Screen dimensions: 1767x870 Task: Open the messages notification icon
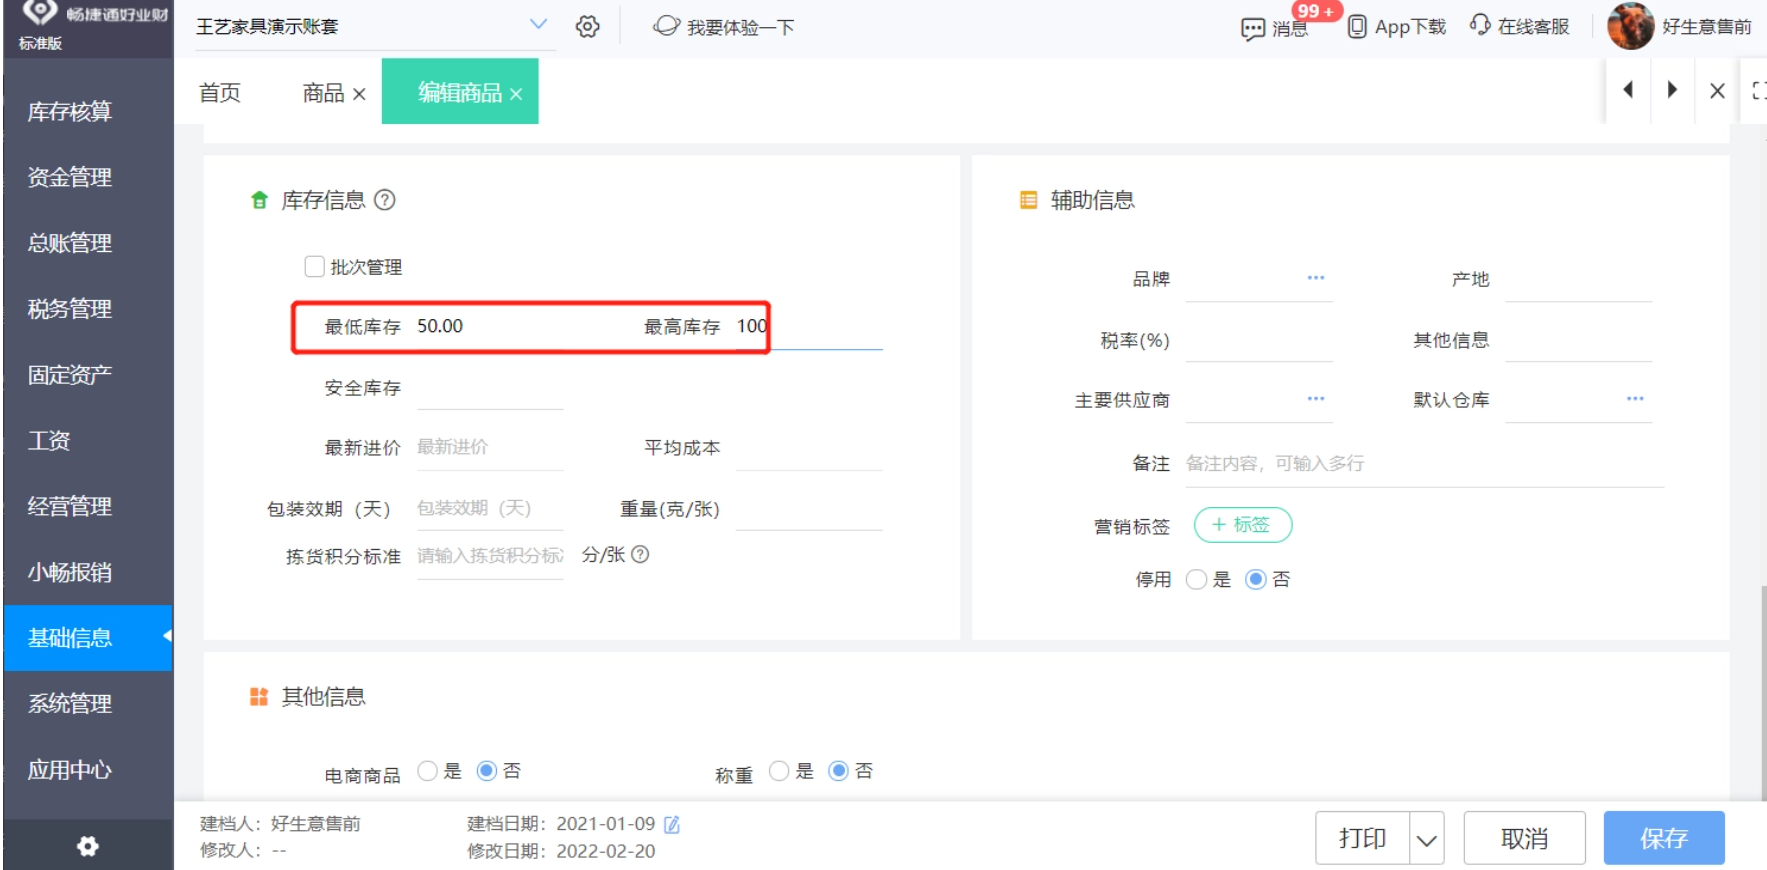(1252, 28)
